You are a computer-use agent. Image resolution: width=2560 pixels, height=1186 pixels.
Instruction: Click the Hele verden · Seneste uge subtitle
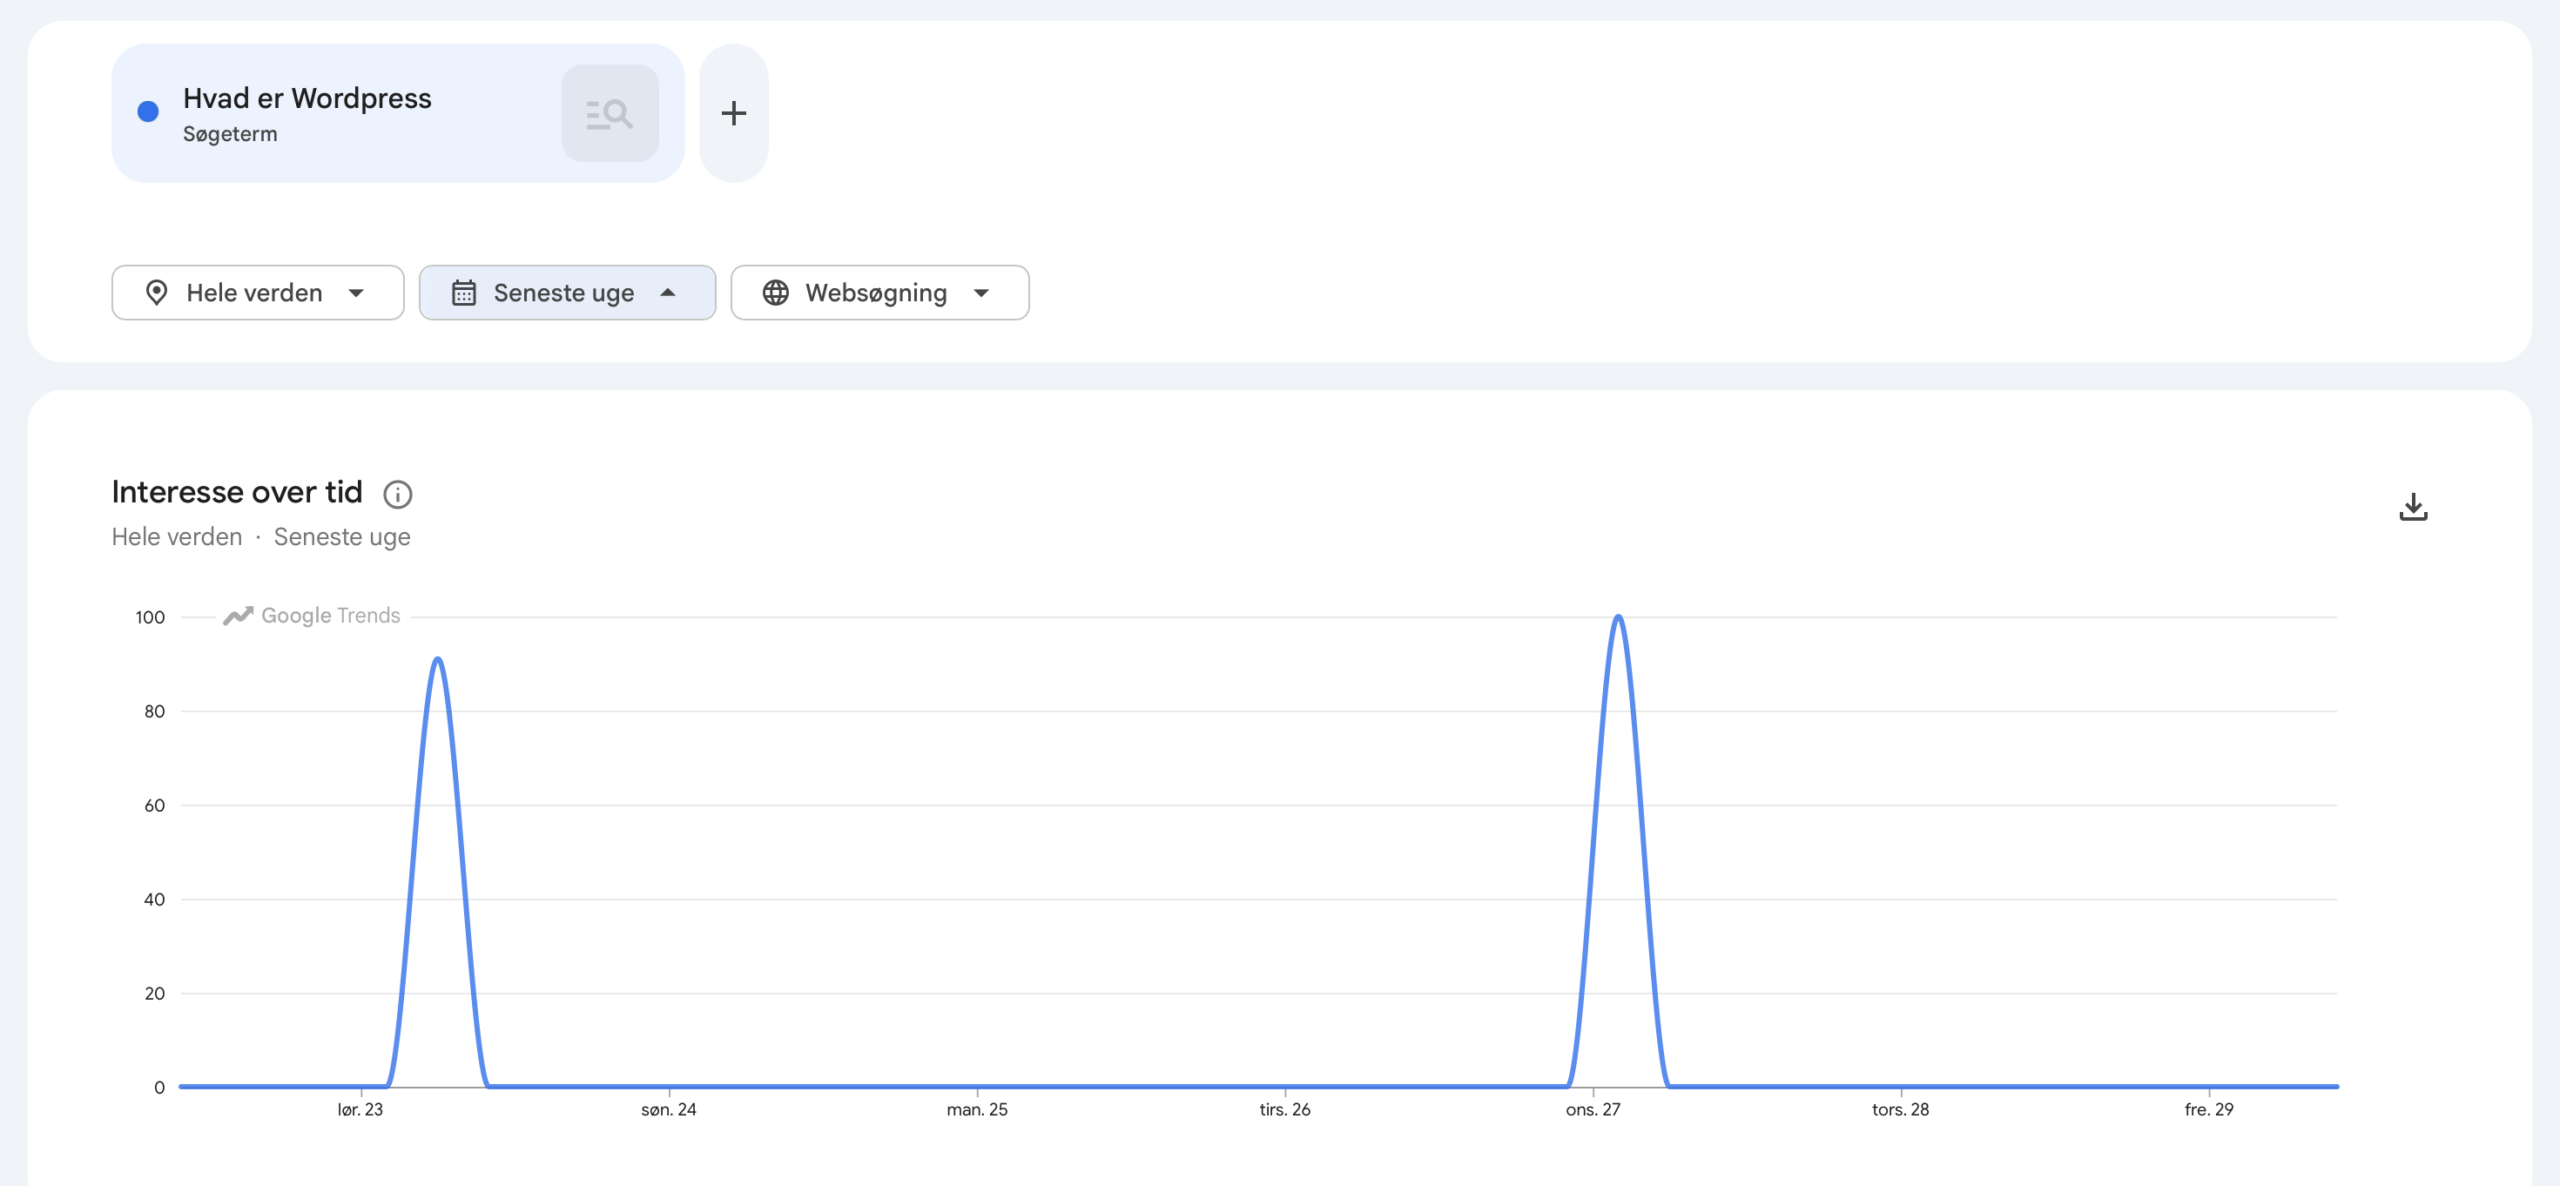click(x=261, y=537)
